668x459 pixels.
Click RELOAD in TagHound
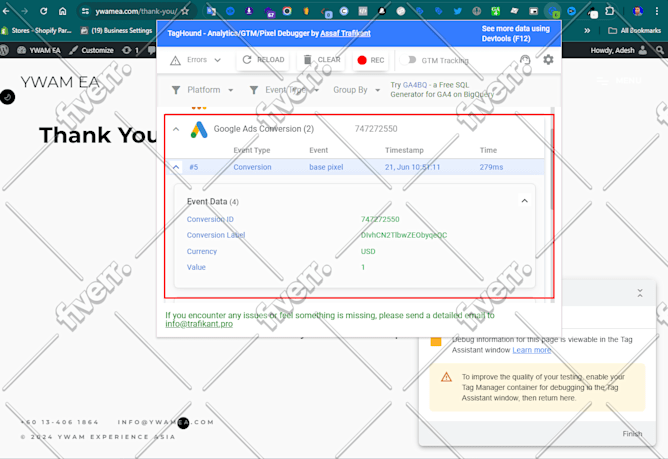tap(263, 60)
